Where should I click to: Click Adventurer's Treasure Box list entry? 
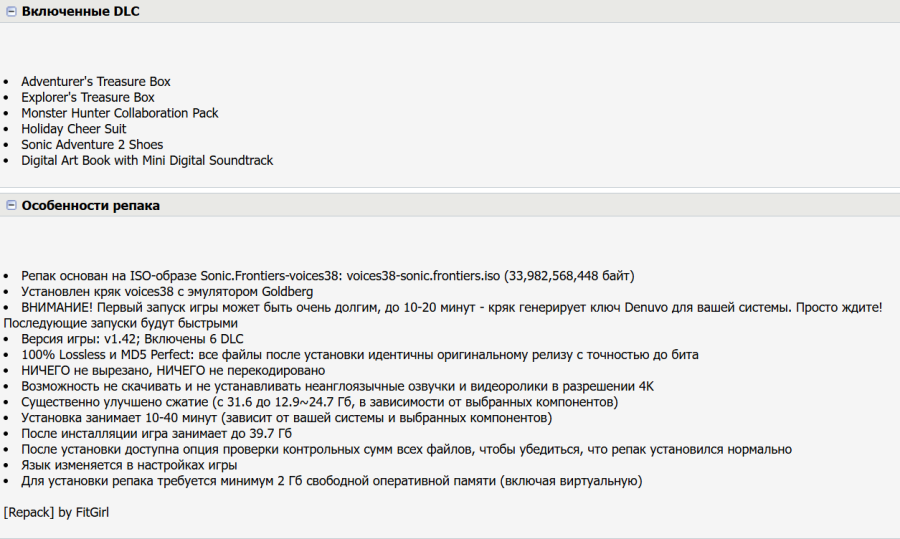[96, 81]
